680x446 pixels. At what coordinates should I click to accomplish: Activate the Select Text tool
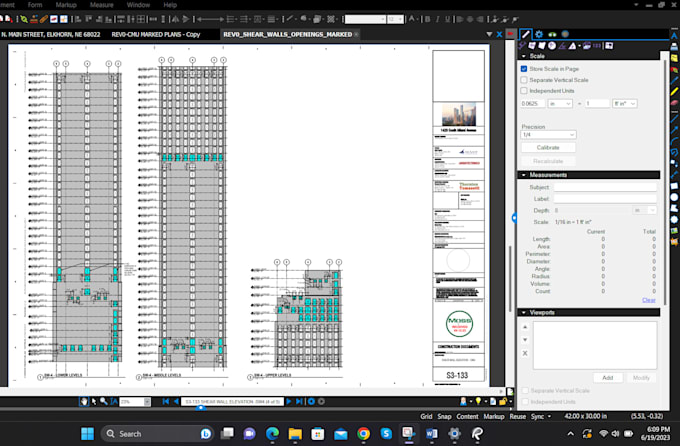point(114,401)
